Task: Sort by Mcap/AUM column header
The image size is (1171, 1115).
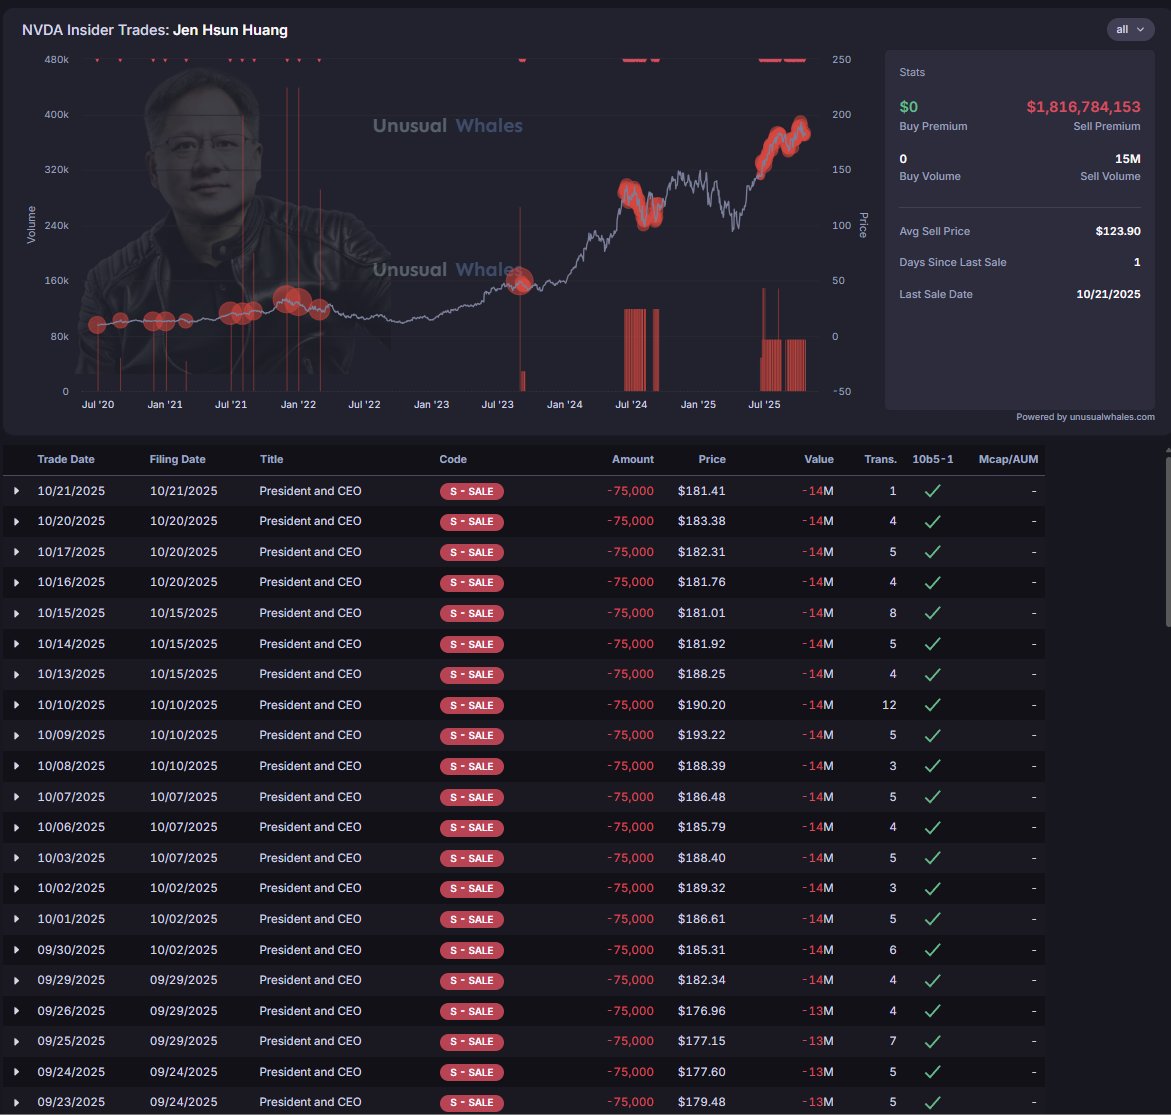Action: pyautogui.click(x=1008, y=459)
